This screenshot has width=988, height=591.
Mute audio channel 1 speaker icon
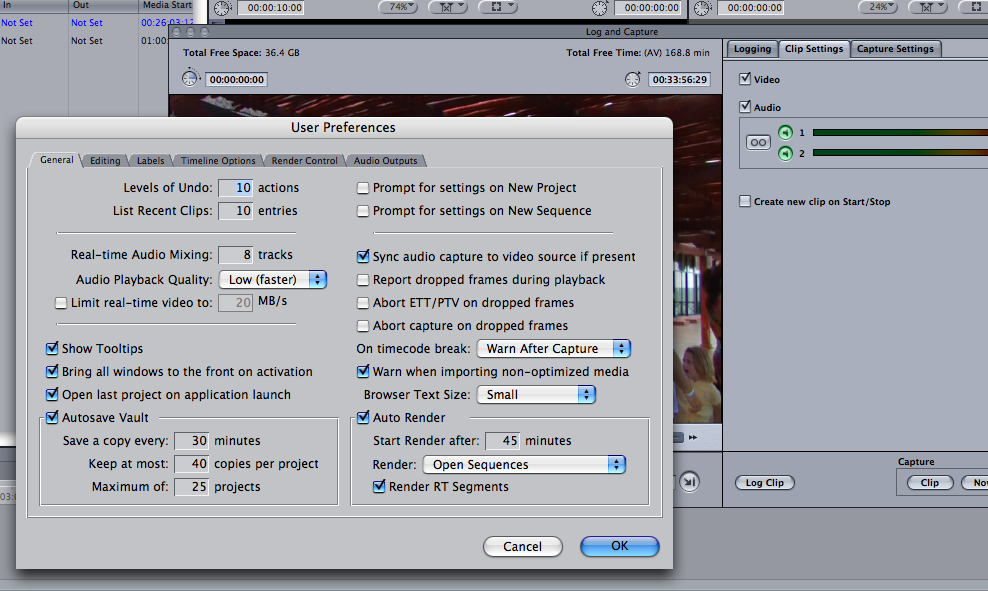[x=786, y=132]
